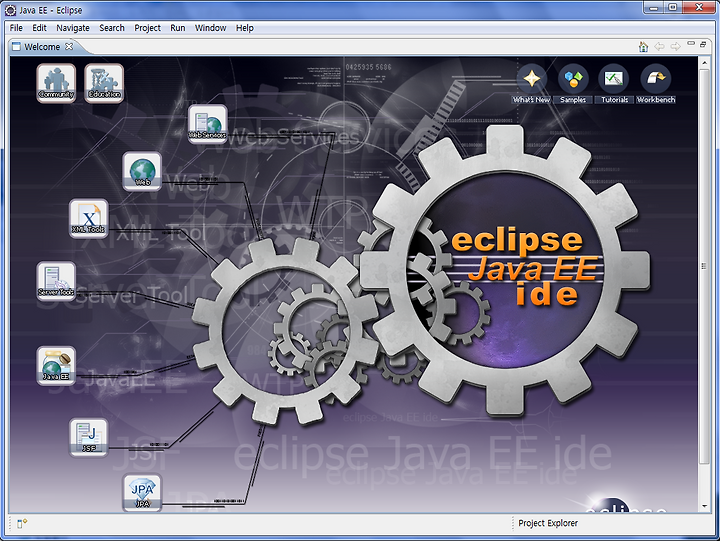The height and width of the screenshot is (541, 720).
Task: Go to the Workbench icon
Action: coord(656,79)
